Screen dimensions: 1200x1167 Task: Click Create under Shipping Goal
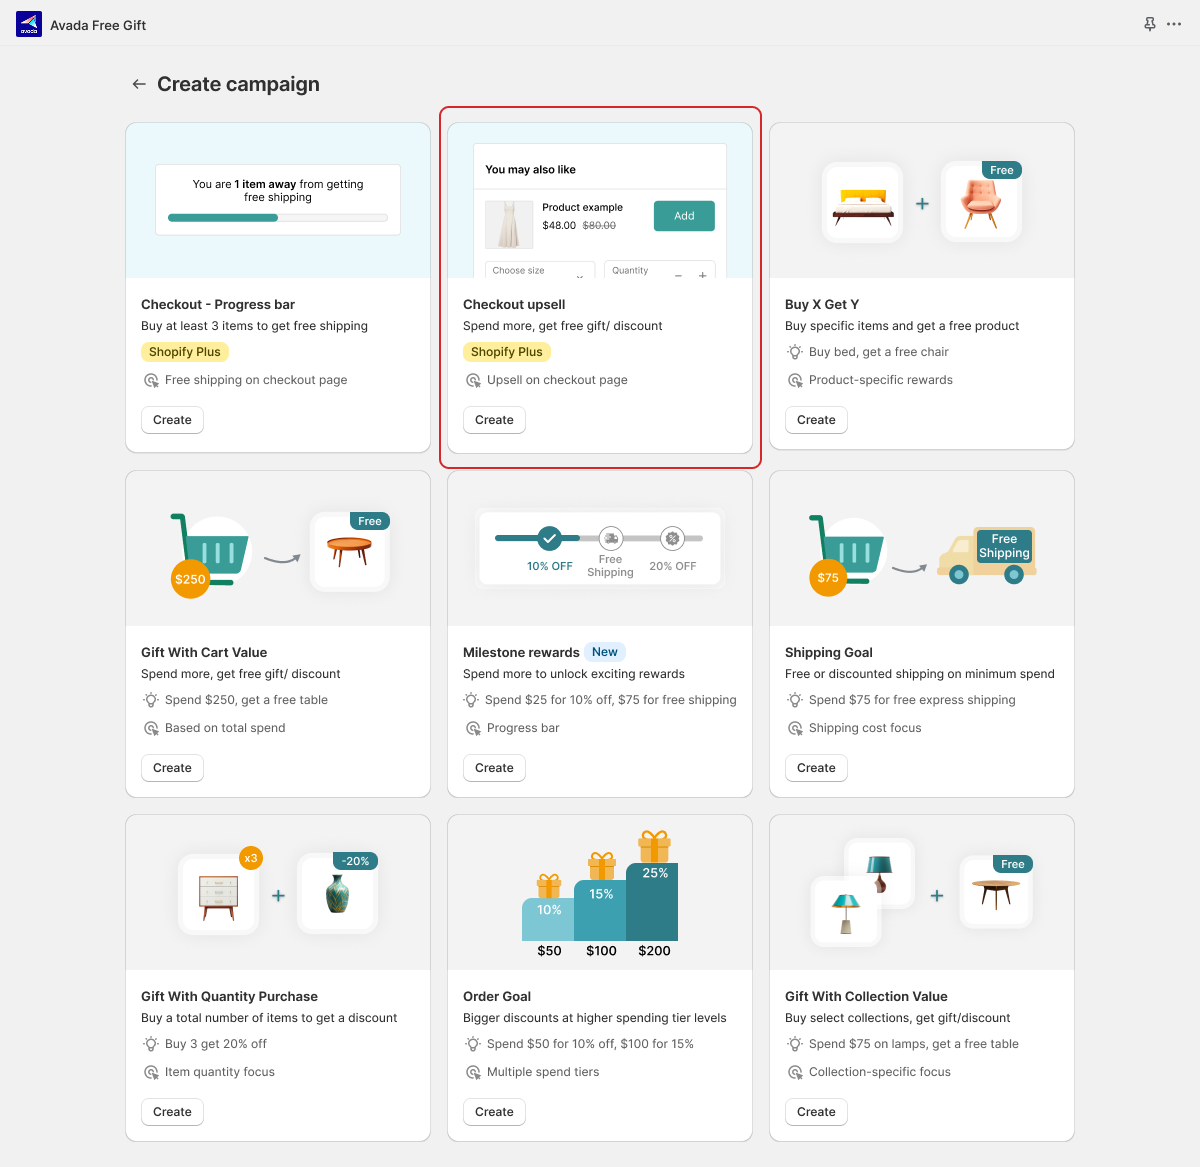point(816,768)
